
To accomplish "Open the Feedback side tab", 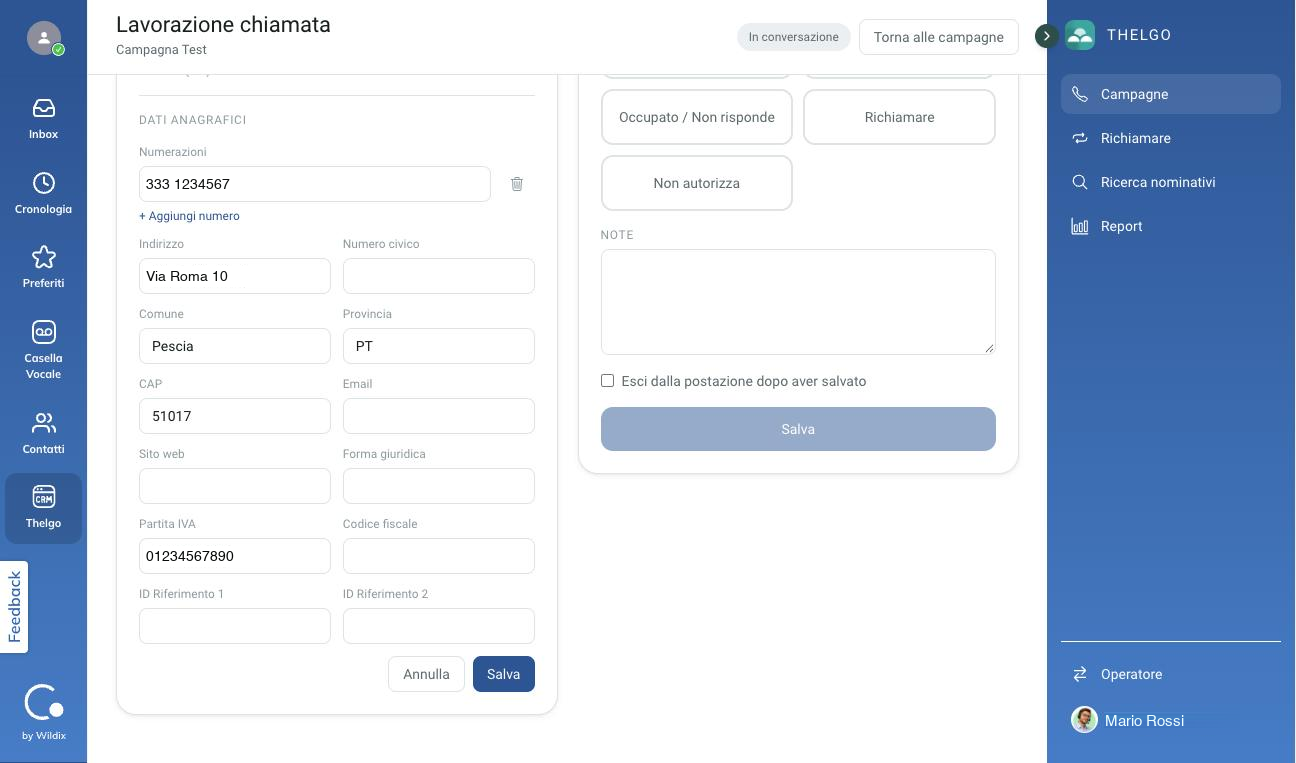I will (x=14, y=607).
